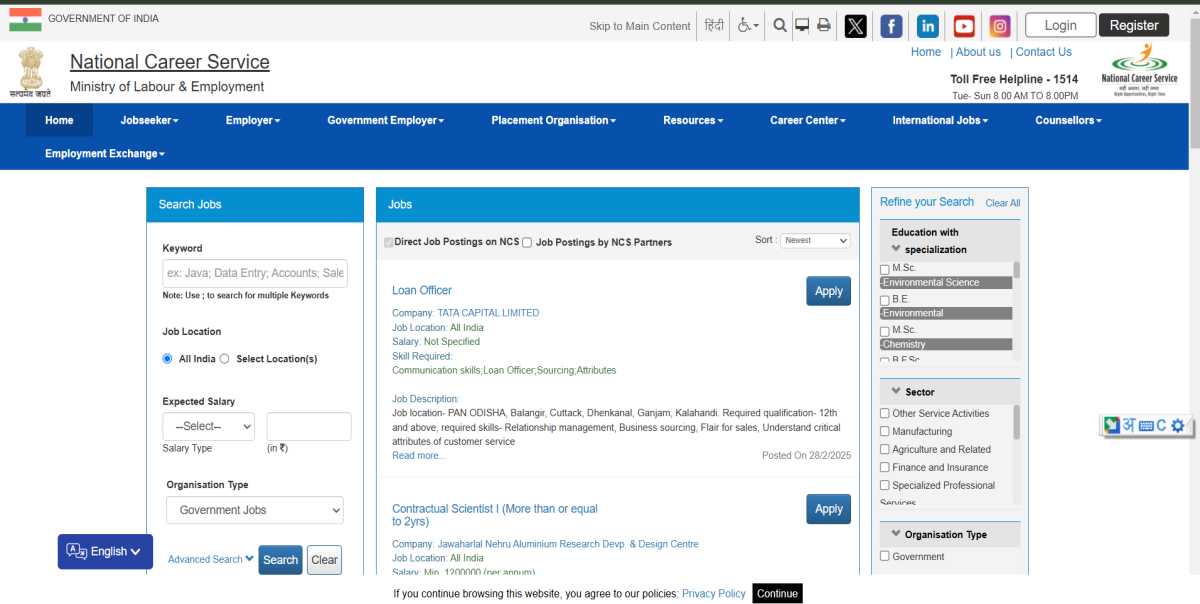Click the Education specialization list scrollbar

(x=1017, y=310)
